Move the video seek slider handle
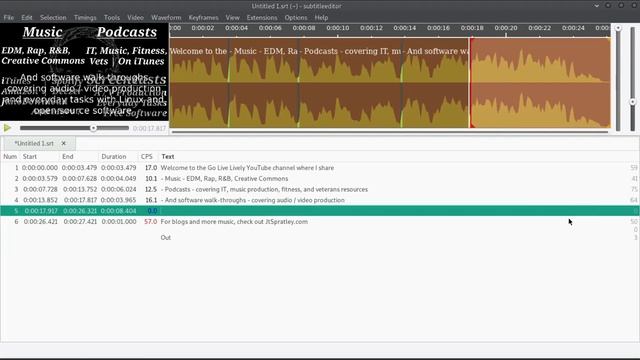Image resolution: width=640 pixels, height=360 pixels. point(93,128)
